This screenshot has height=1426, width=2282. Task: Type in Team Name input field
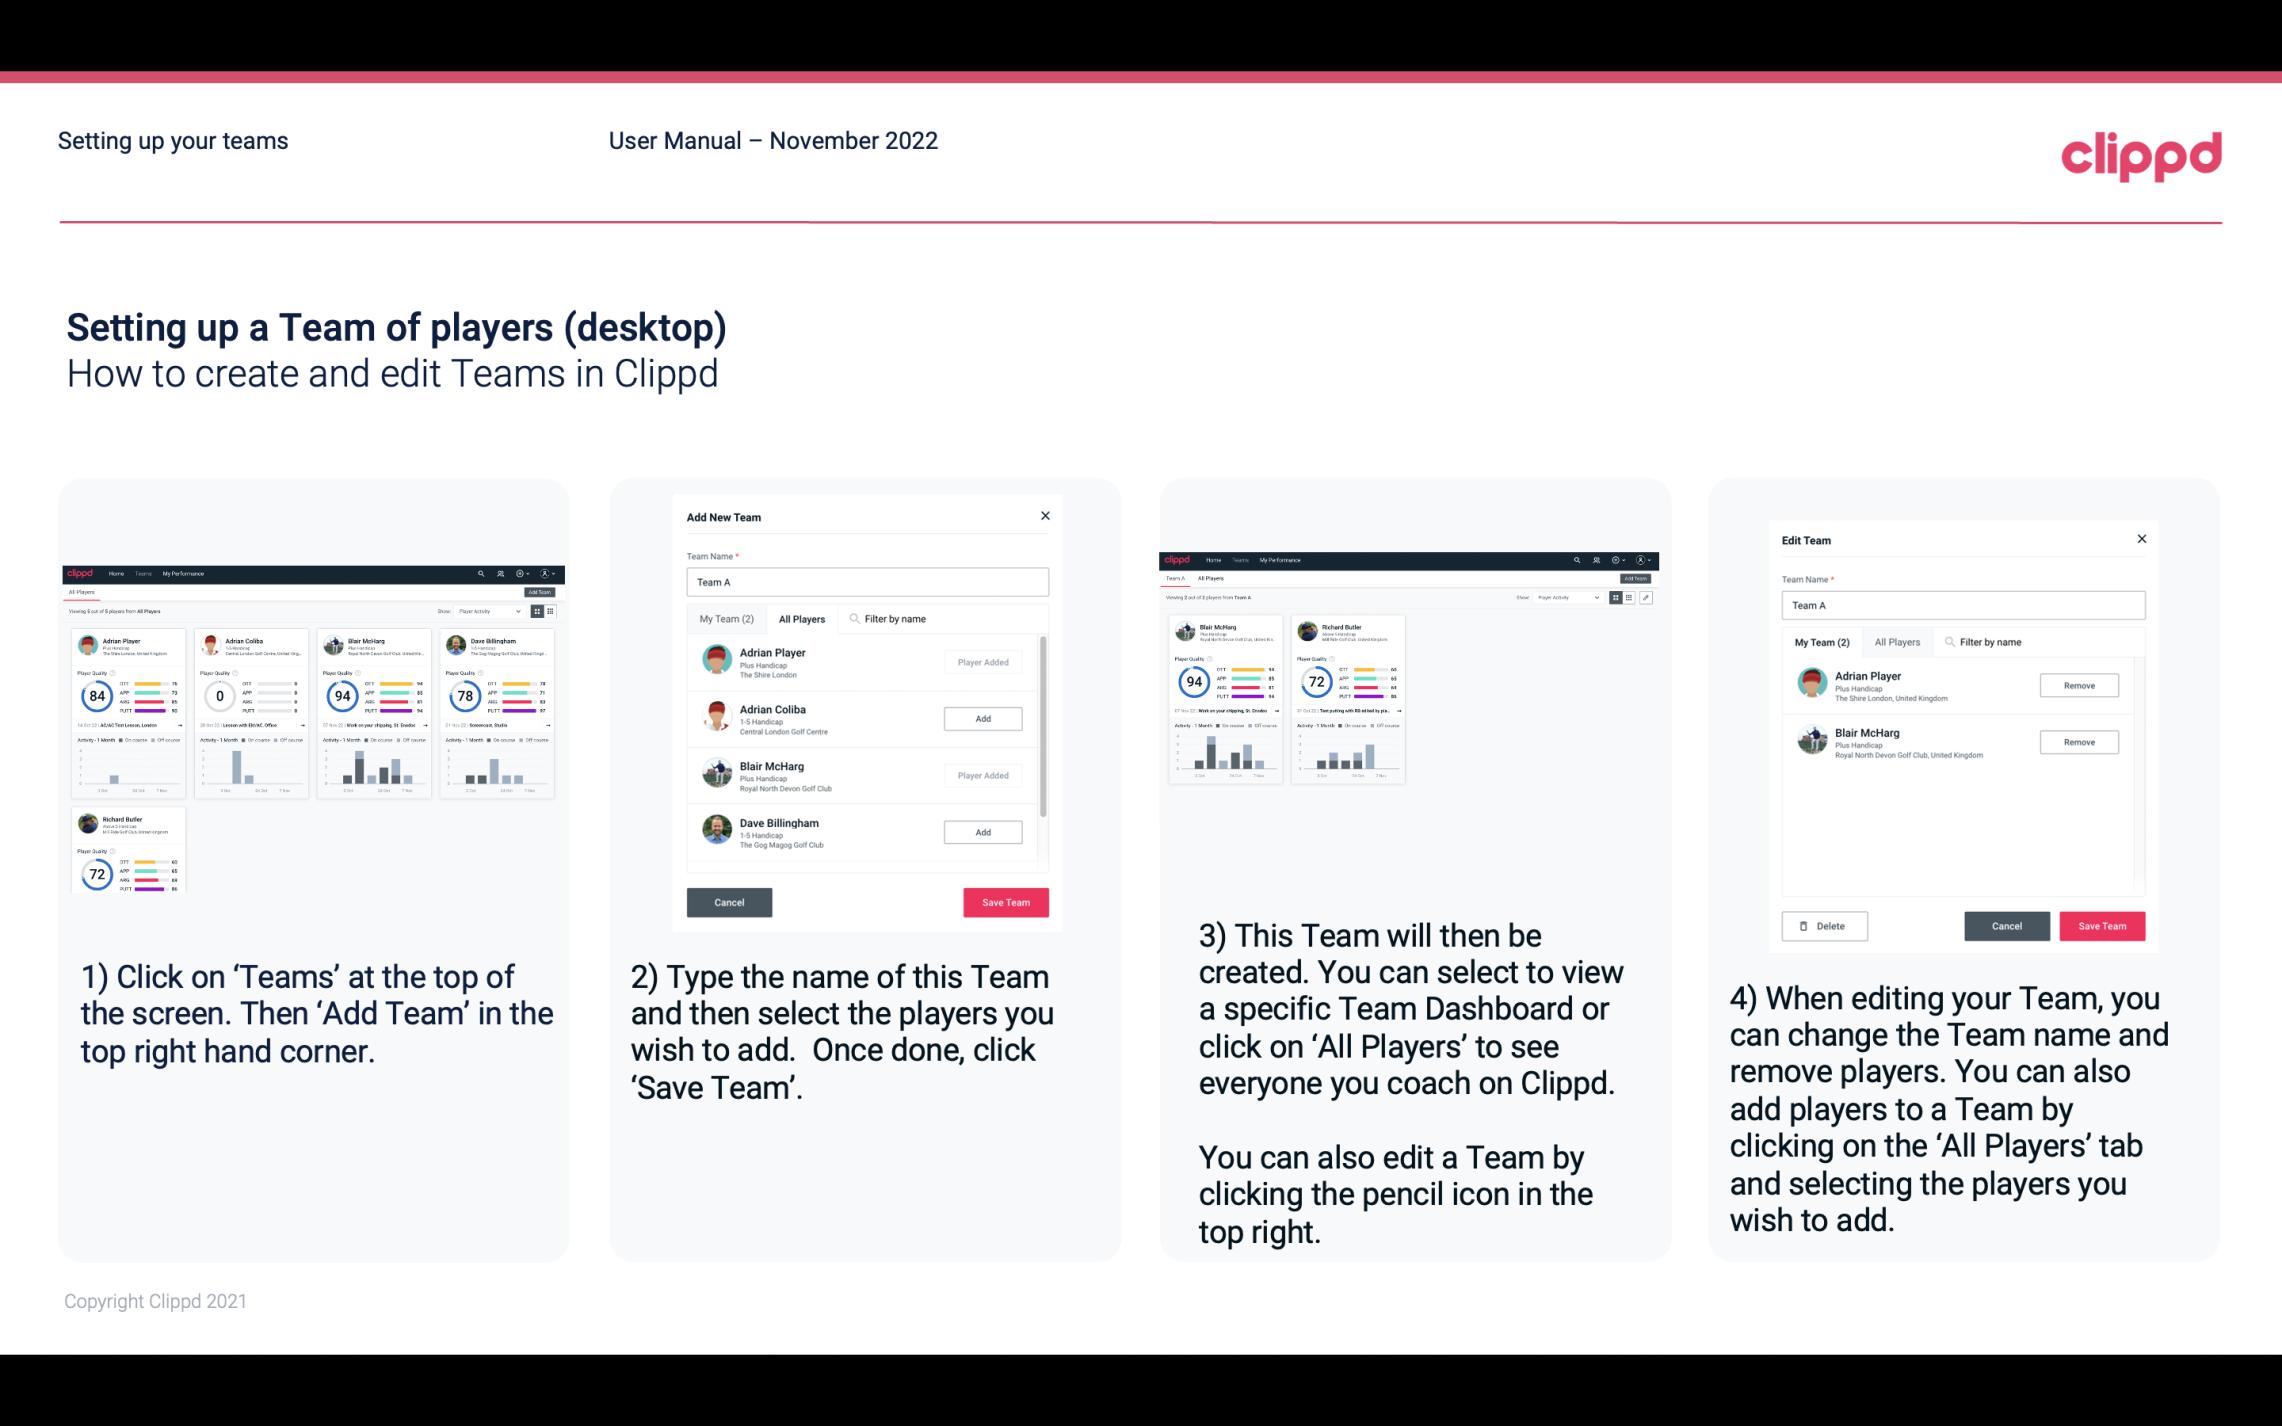point(867,580)
